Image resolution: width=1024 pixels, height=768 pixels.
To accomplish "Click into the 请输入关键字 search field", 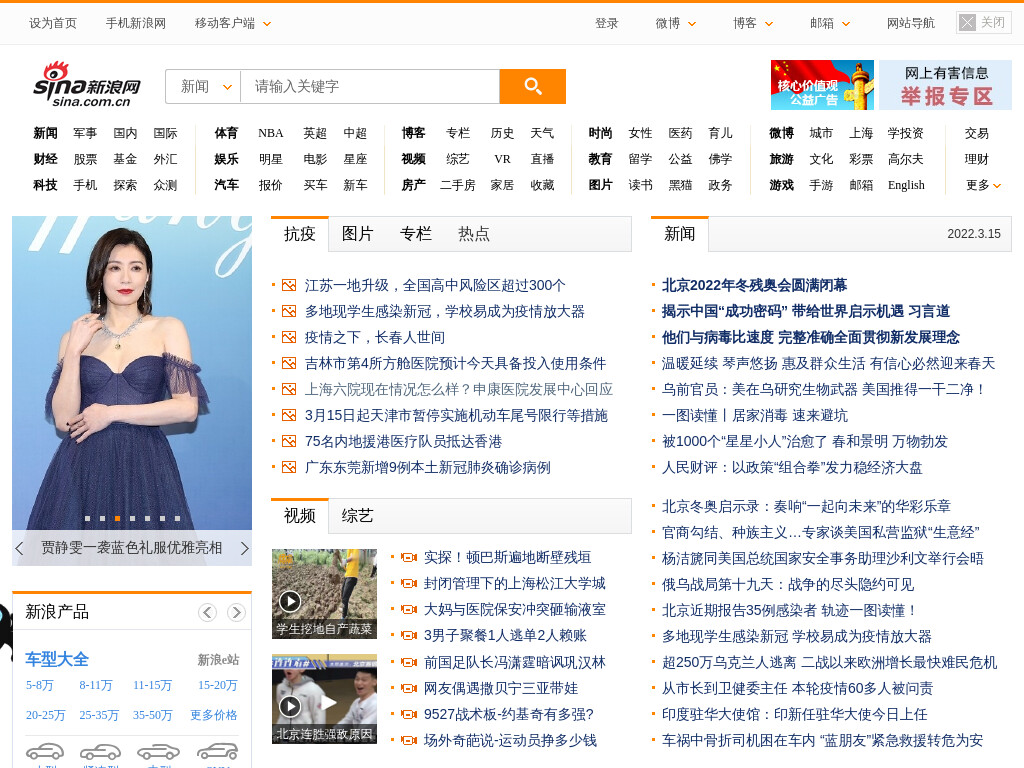I will (370, 86).
